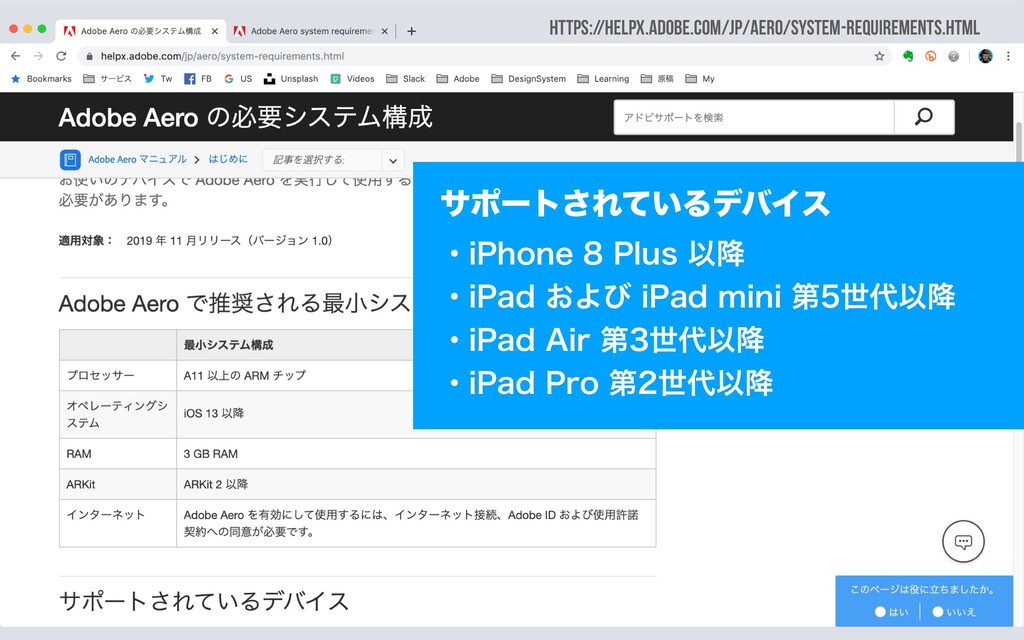Viewport: 1024px width, 640px height.
Task: Open the FB Facebook bookmark
Action: (198, 79)
